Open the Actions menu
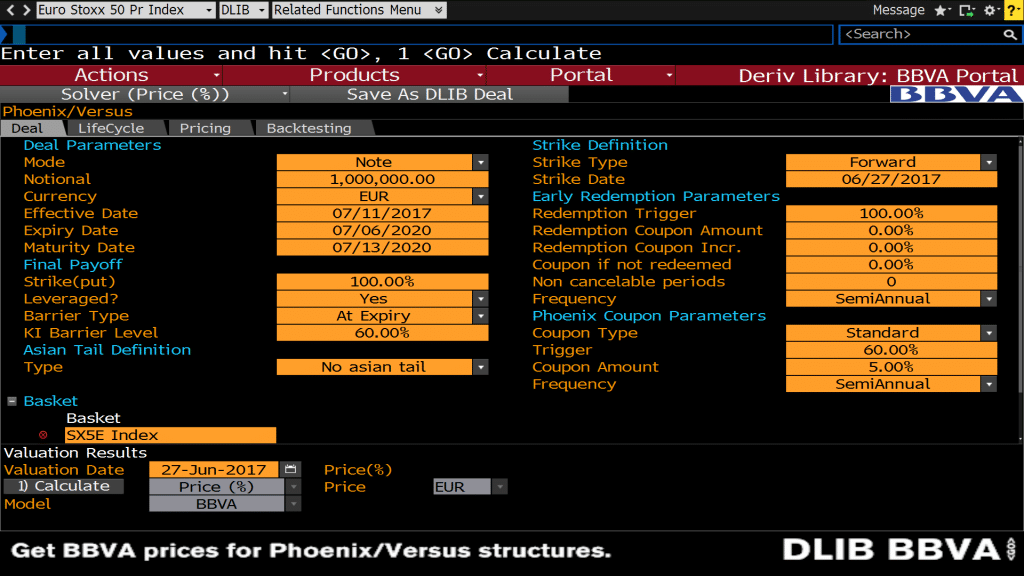Screen dimensions: 1024x576 coord(112,75)
